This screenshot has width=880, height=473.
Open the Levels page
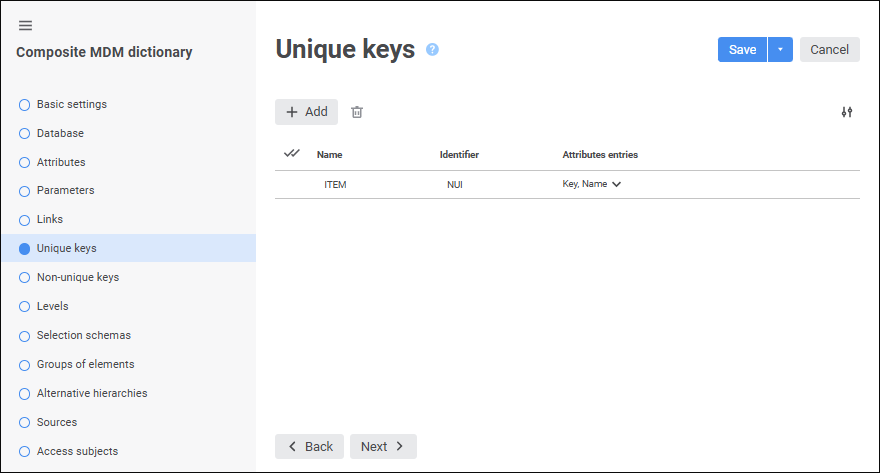pyautogui.click(x=52, y=306)
